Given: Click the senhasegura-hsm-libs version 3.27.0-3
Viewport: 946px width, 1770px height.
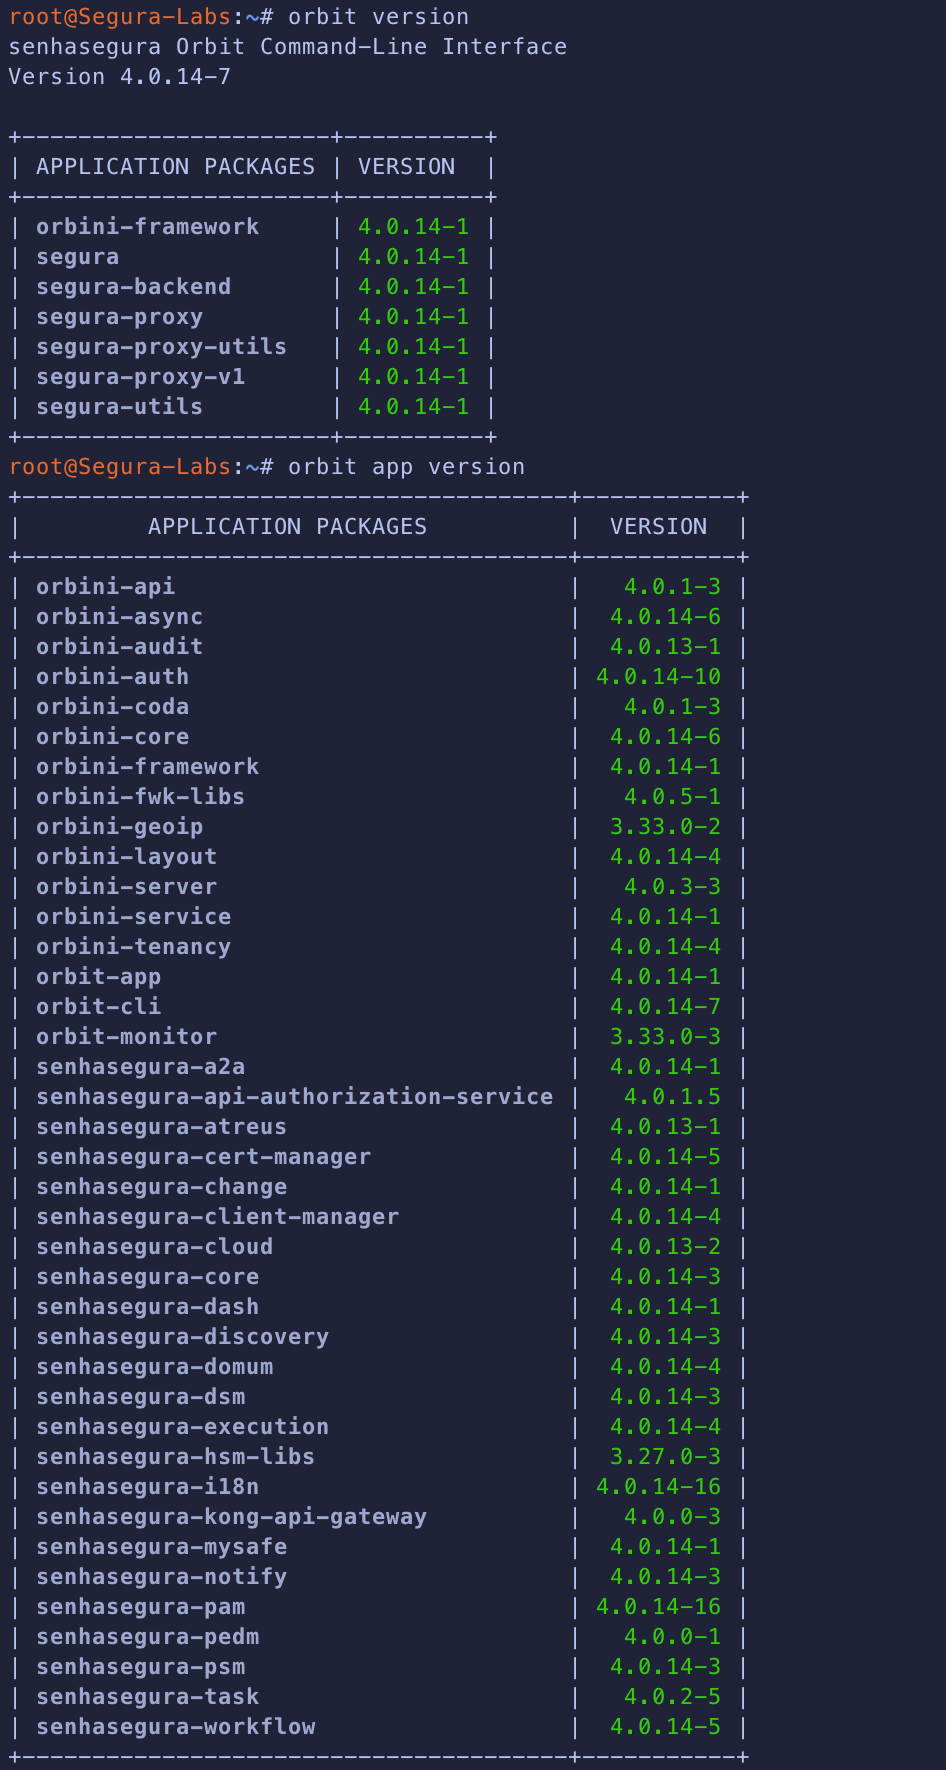Looking at the screenshot, I should [x=665, y=1457].
